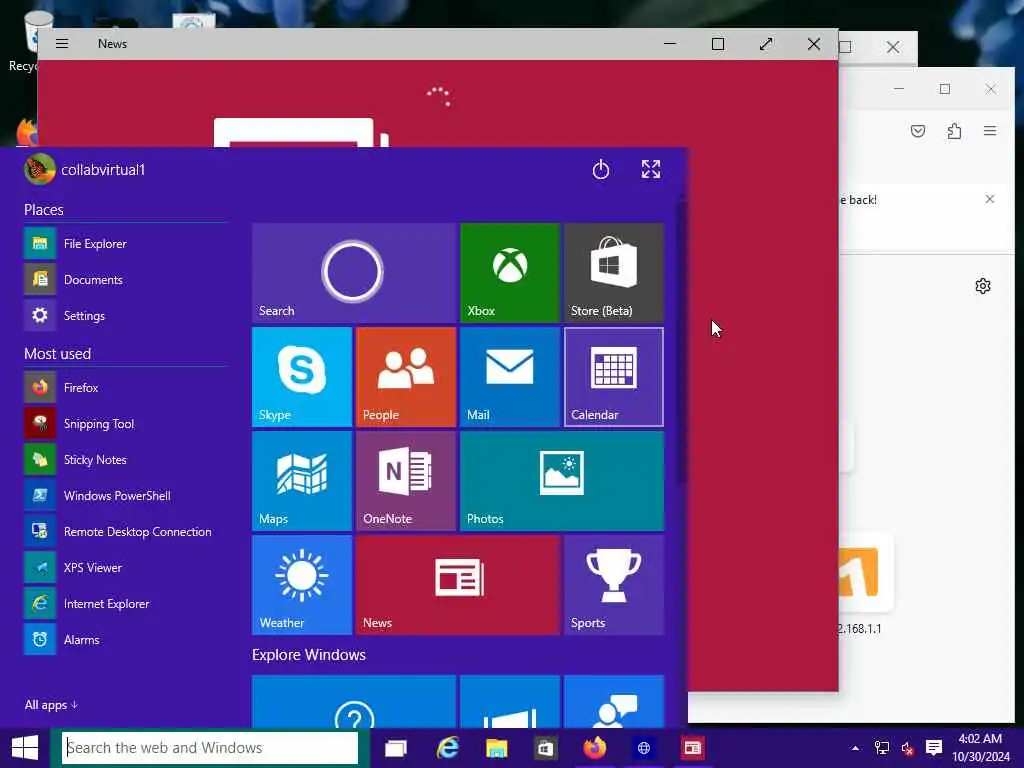
Task: Expand Start menu to full screen
Action: click(650, 170)
